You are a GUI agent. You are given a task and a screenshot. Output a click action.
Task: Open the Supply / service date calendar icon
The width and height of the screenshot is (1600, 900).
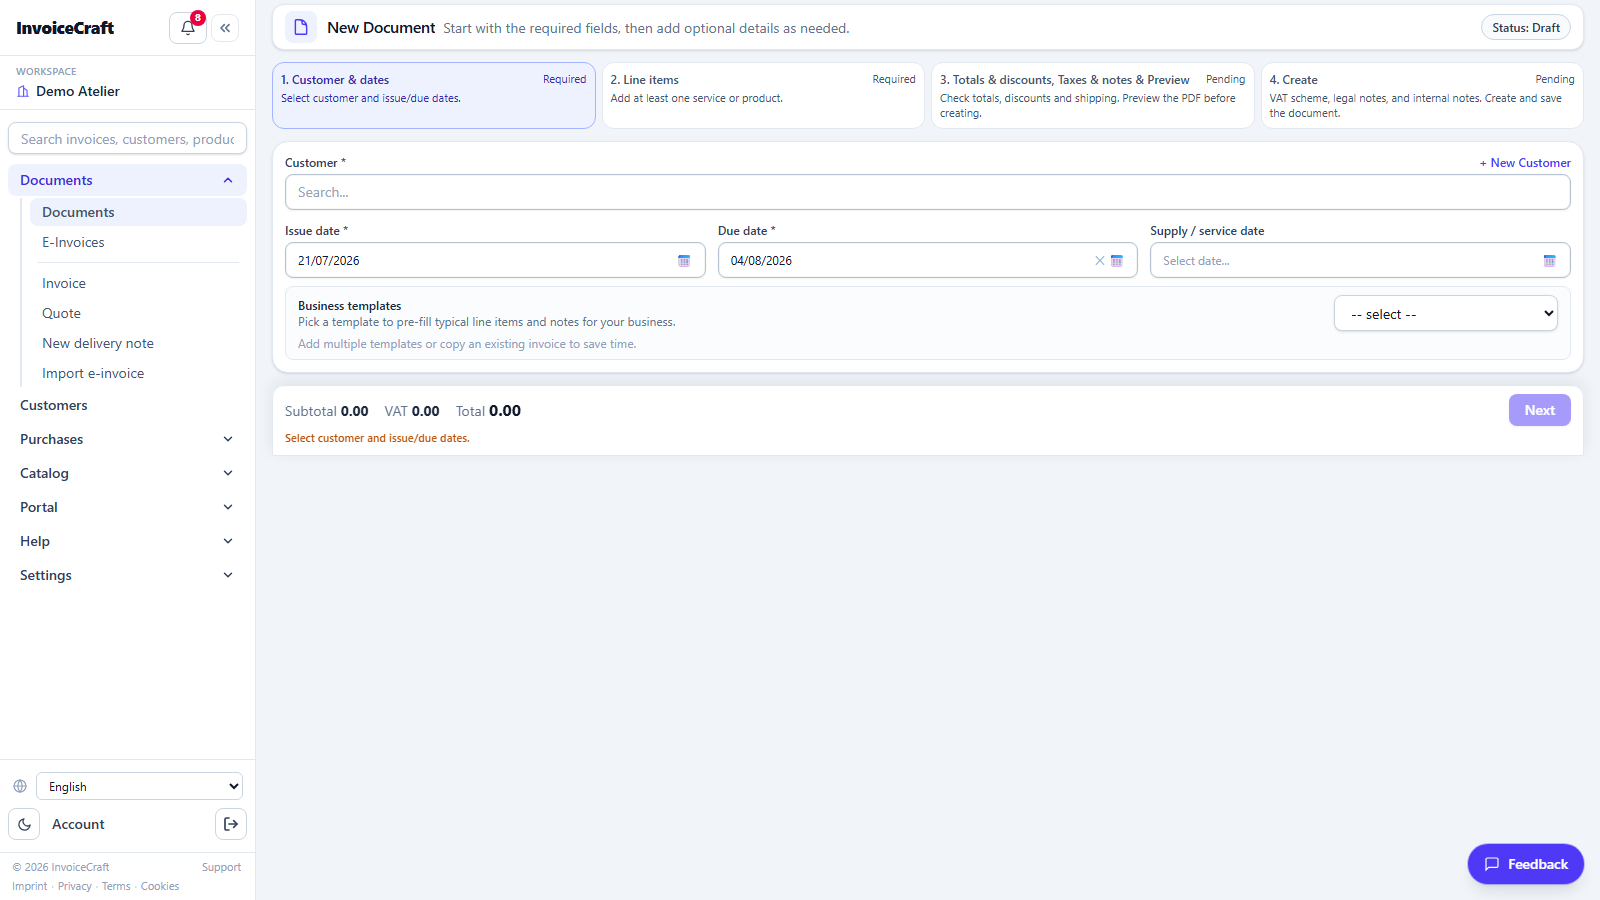point(1549,261)
